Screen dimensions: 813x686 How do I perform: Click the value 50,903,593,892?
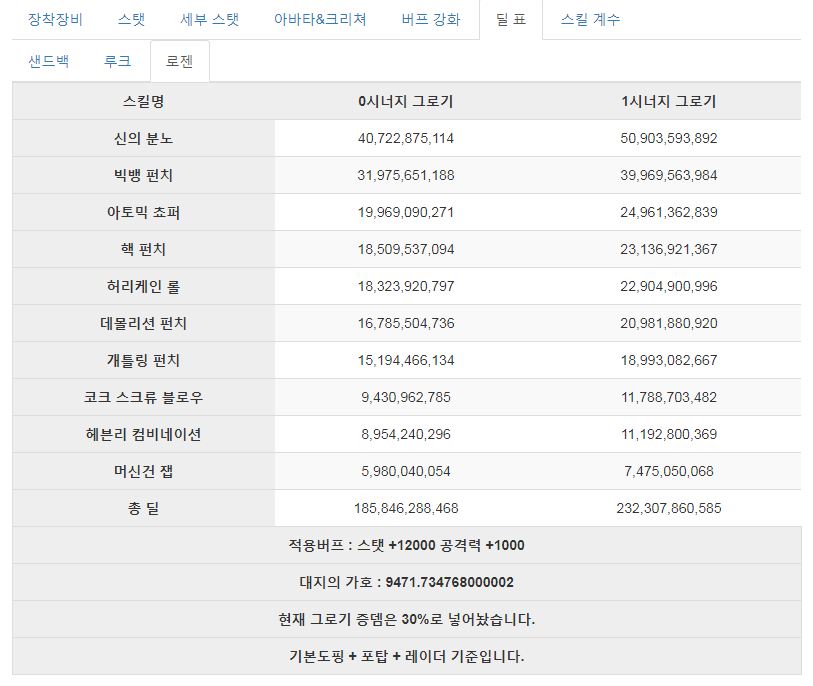coord(669,138)
